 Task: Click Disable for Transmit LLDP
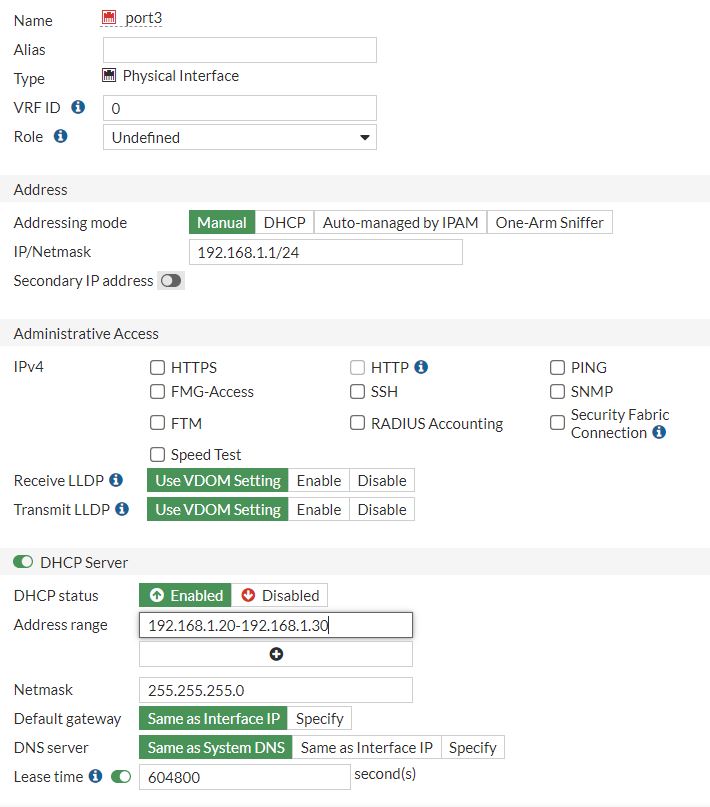[x=381, y=509]
